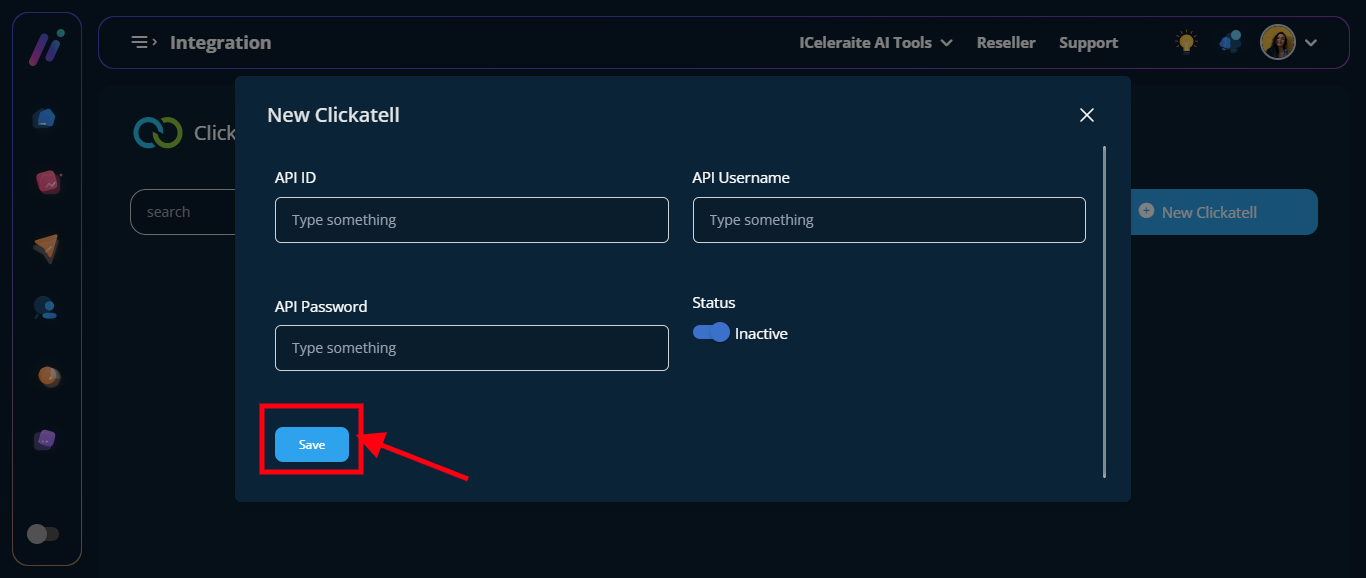Open the Reseller menu item
This screenshot has width=1366, height=578.
tap(1005, 43)
